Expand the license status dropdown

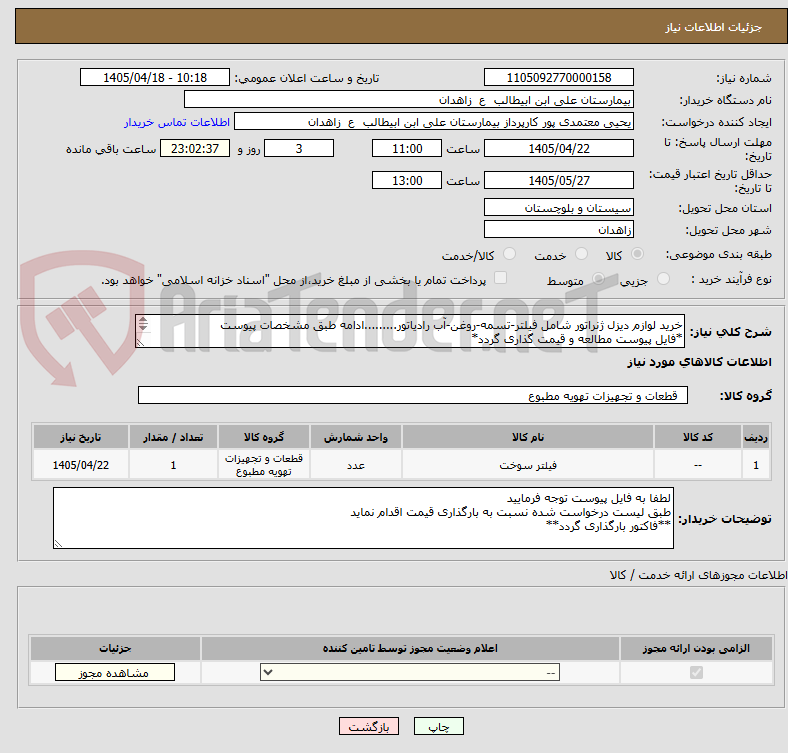(410, 673)
